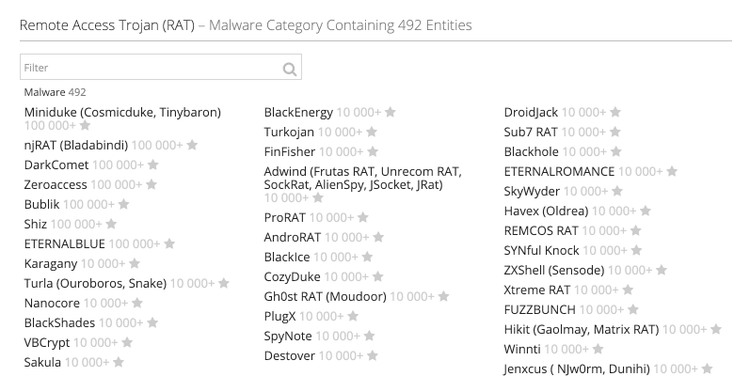Open the njRAT (Bladabindi) entity
The height and width of the screenshot is (392, 750).
click(76, 145)
